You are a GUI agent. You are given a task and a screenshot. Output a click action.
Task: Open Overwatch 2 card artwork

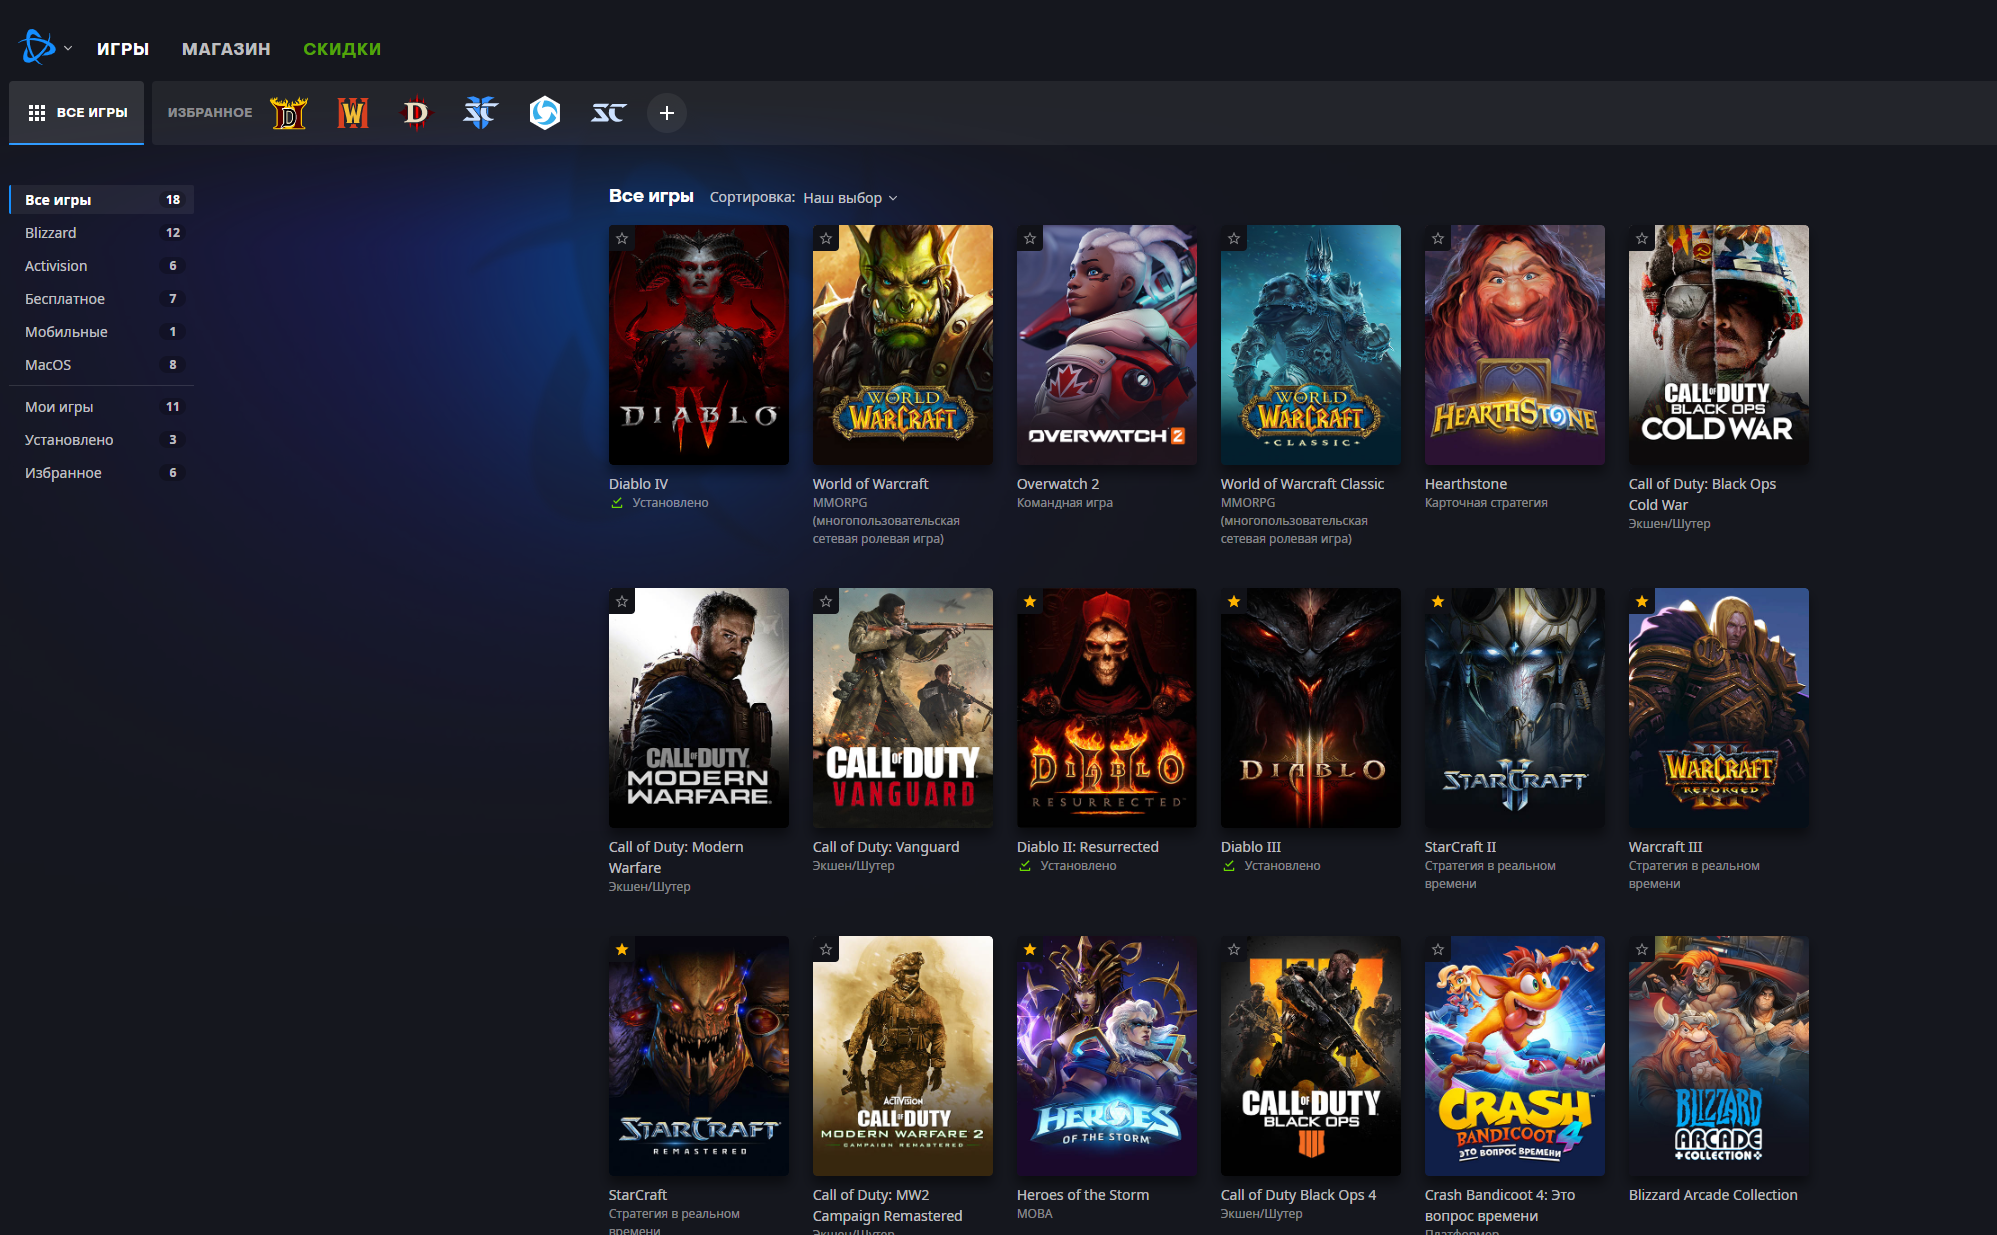[x=1106, y=344]
